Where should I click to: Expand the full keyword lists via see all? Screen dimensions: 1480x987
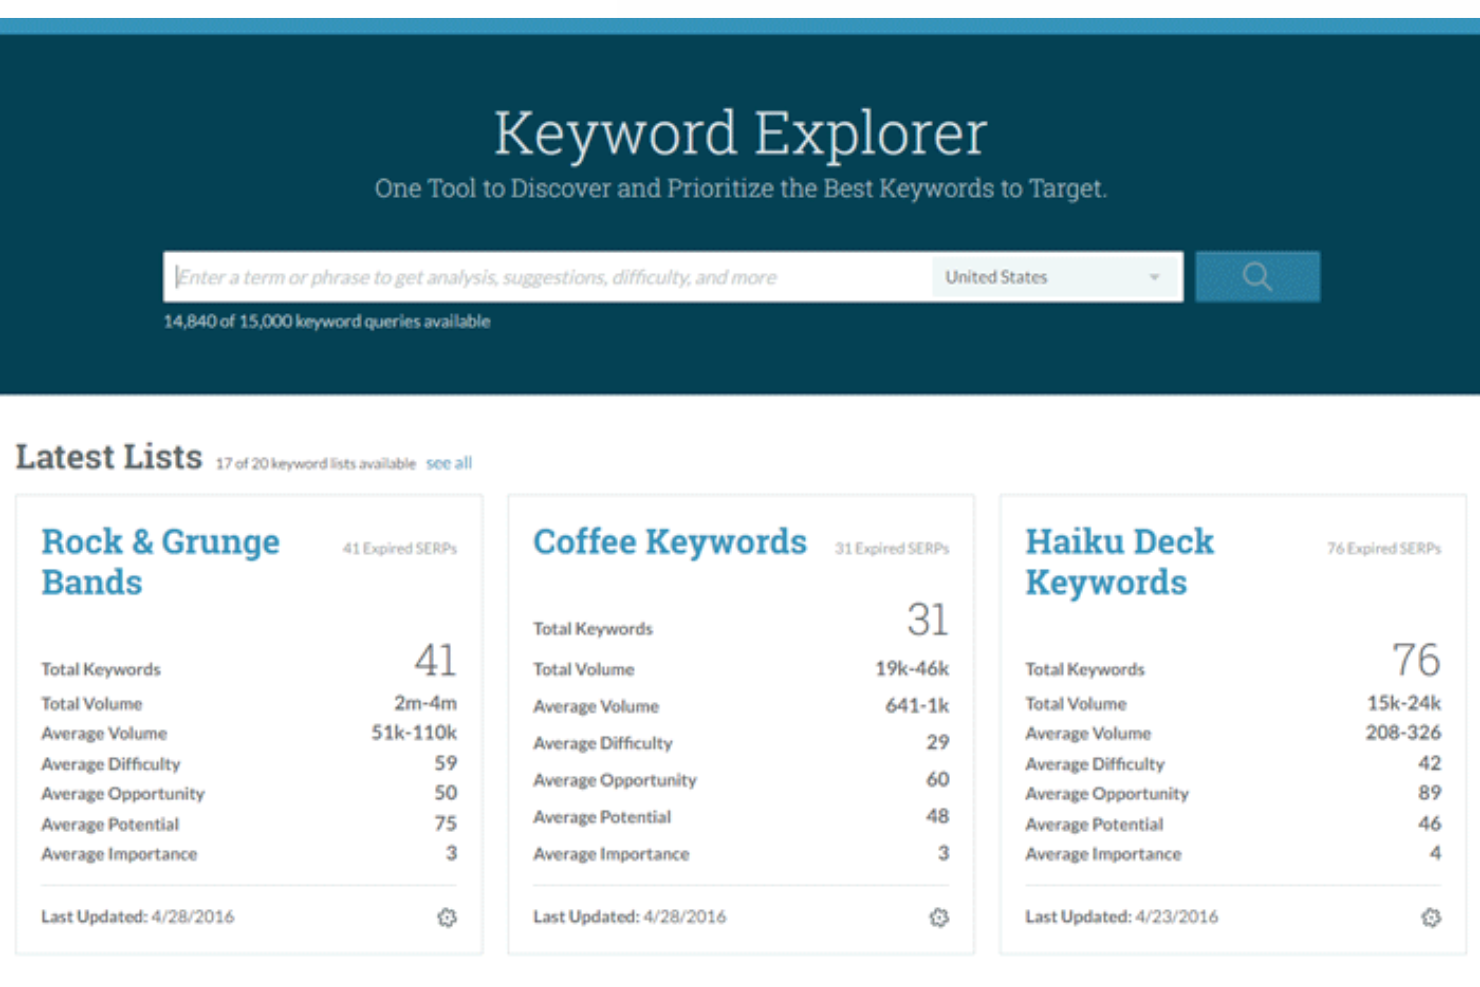point(449,462)
